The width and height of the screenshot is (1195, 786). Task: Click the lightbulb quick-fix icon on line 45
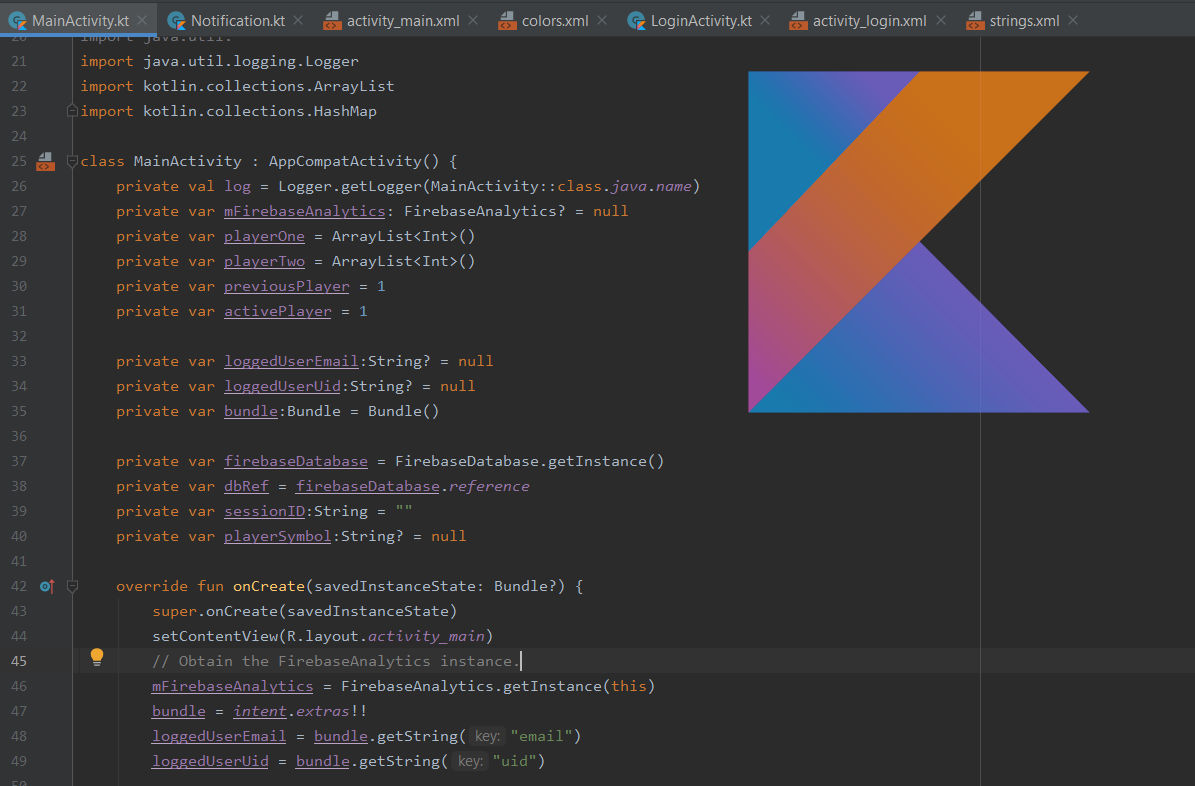click(x=96, y=657)
